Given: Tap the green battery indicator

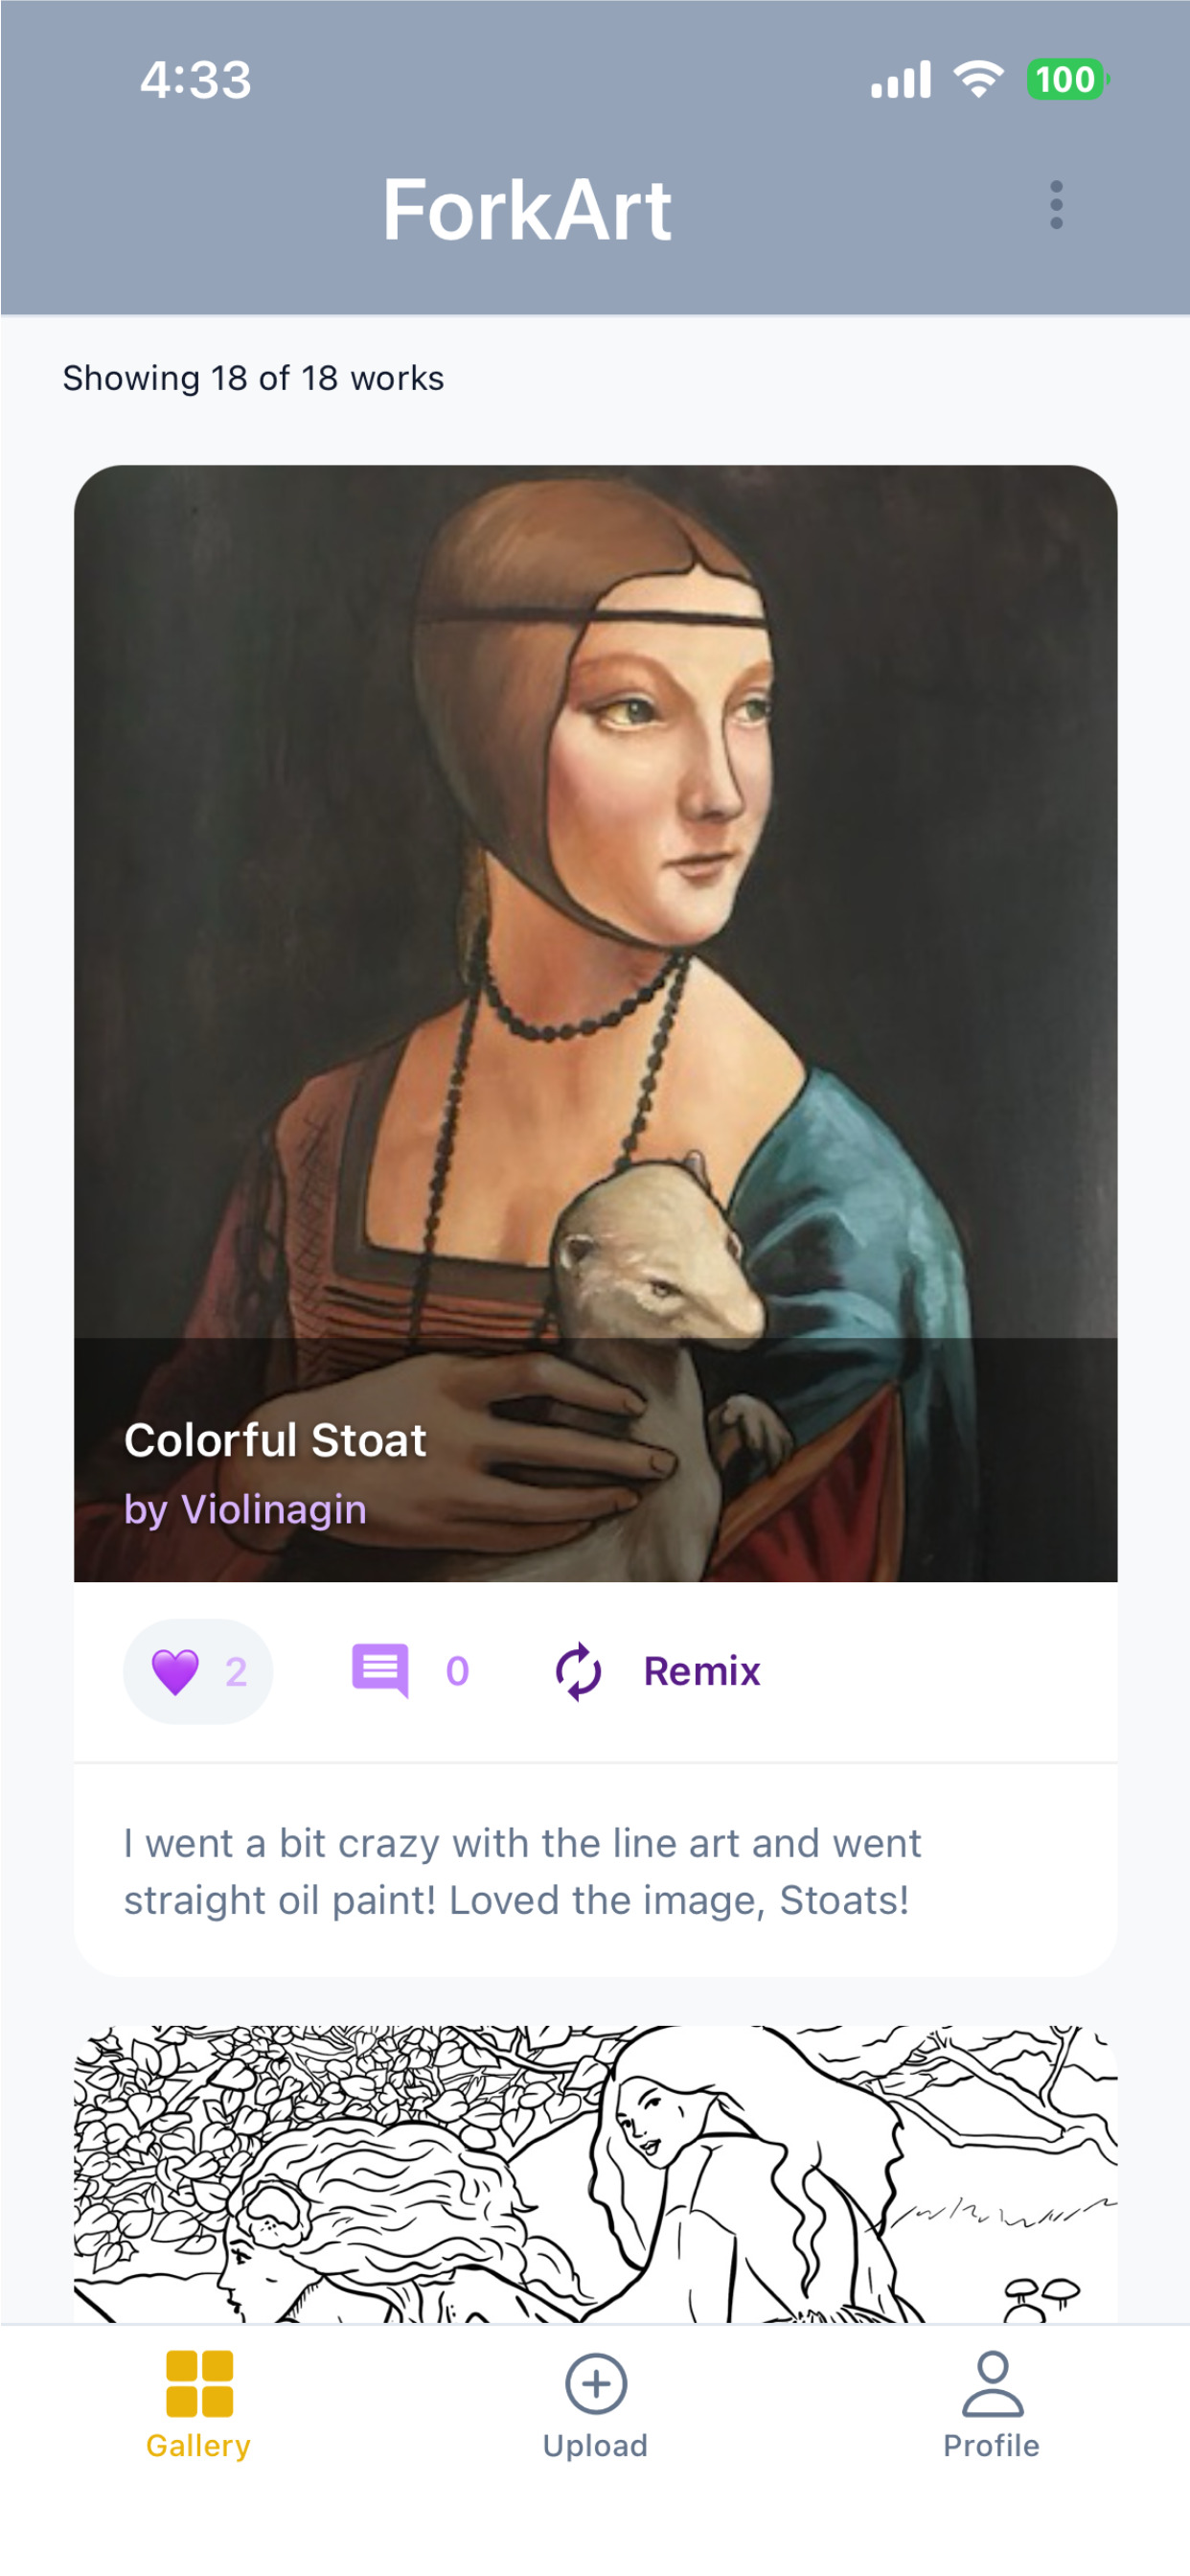Looking at the screenshot, I should tap(1066, 80).
